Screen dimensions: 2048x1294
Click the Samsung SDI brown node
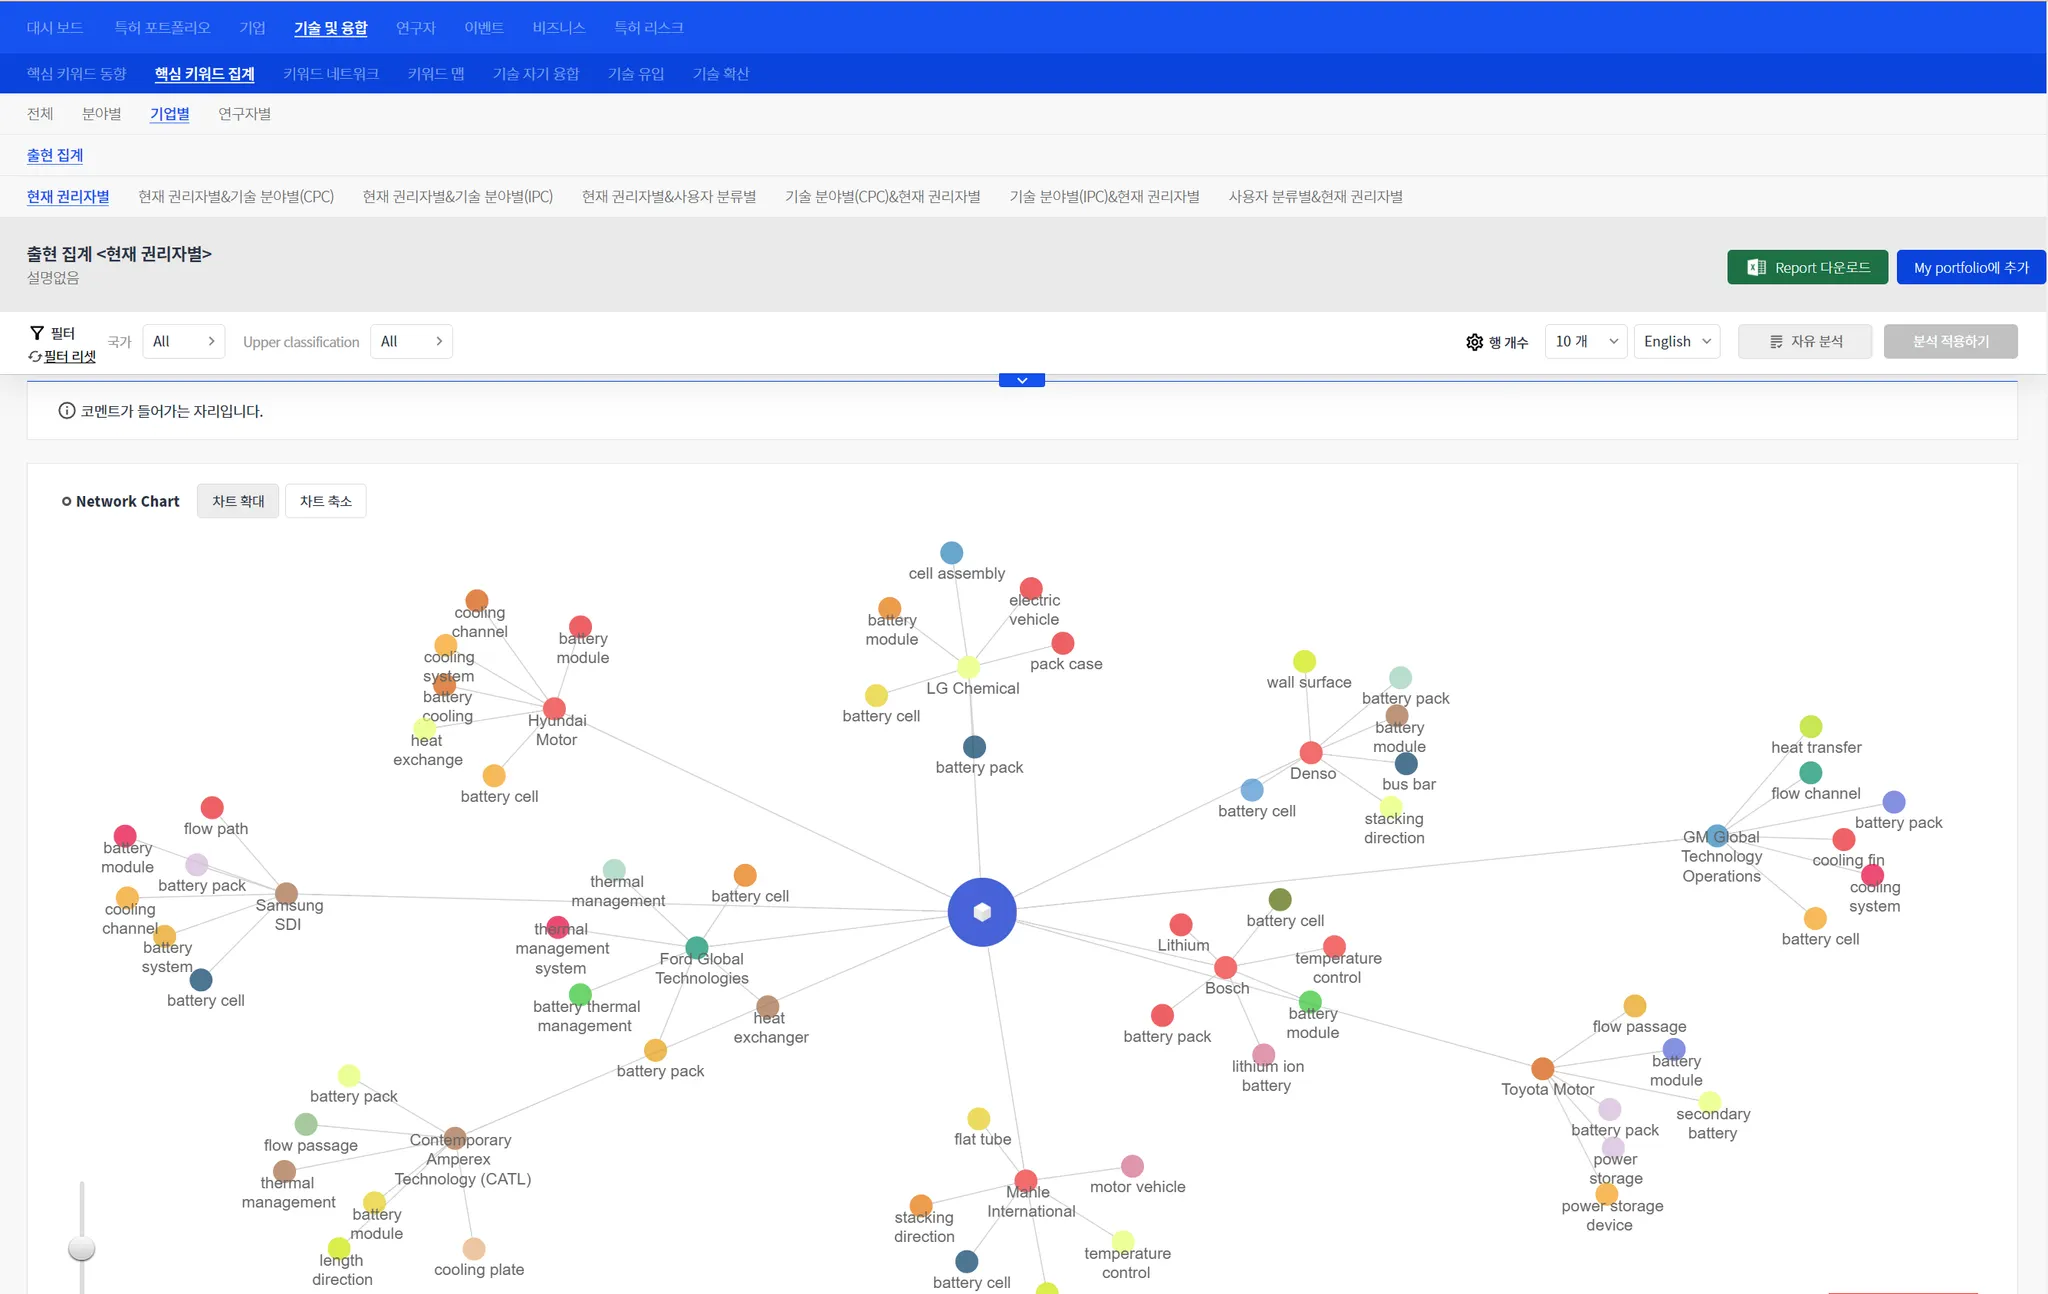(286, 893)
